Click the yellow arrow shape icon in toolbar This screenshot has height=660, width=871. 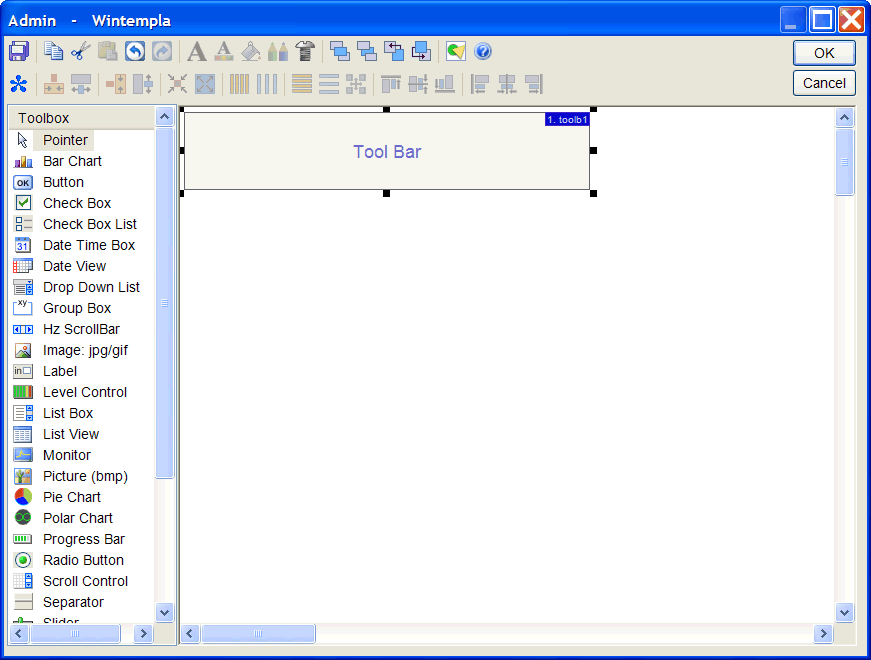[x=455, y=52]
